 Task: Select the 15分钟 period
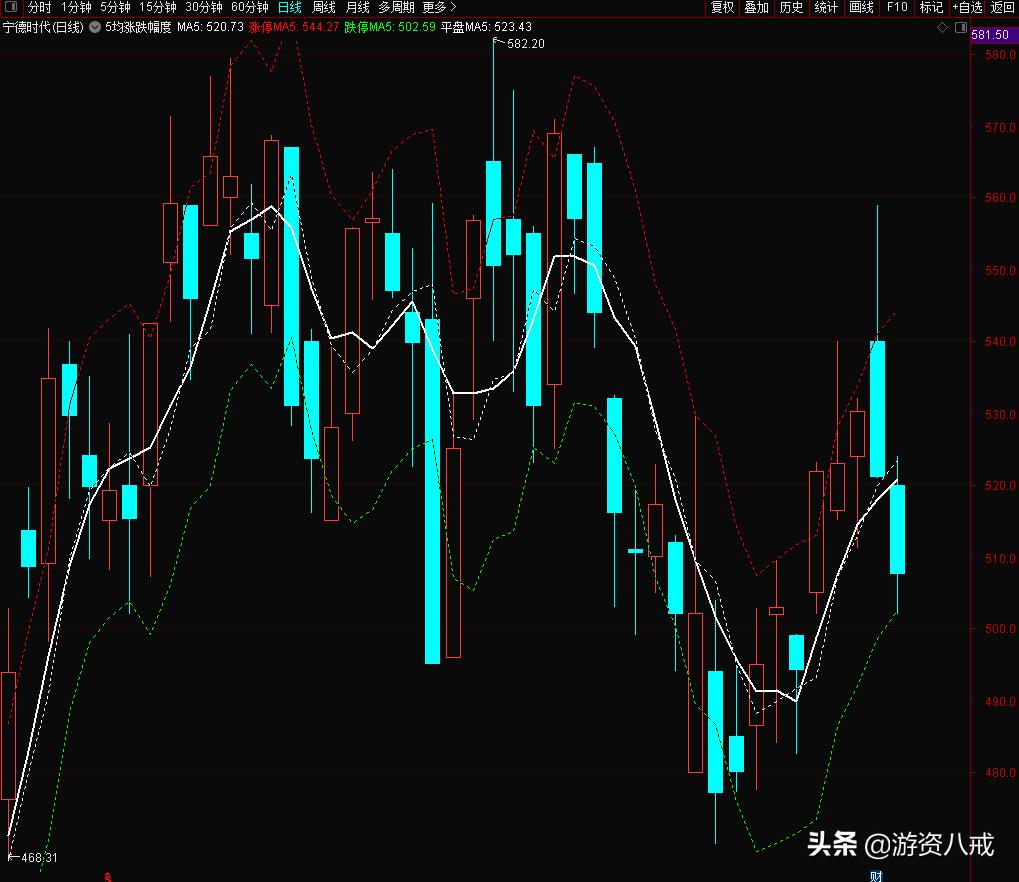pyautogui.click(x=158, y=7)
